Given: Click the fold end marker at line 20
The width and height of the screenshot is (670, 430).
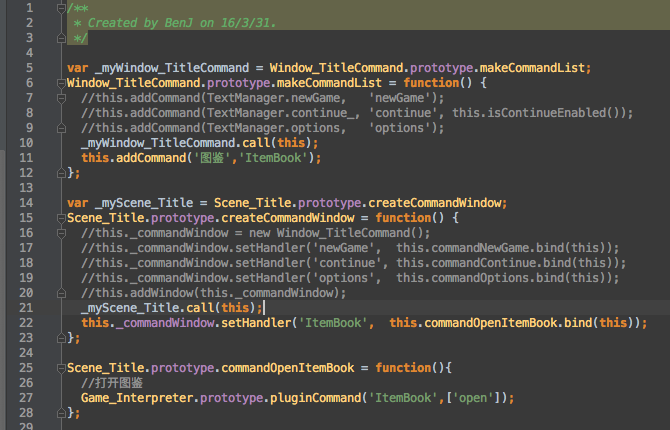Looking at the screenshot, I should [x=61, y=293].
